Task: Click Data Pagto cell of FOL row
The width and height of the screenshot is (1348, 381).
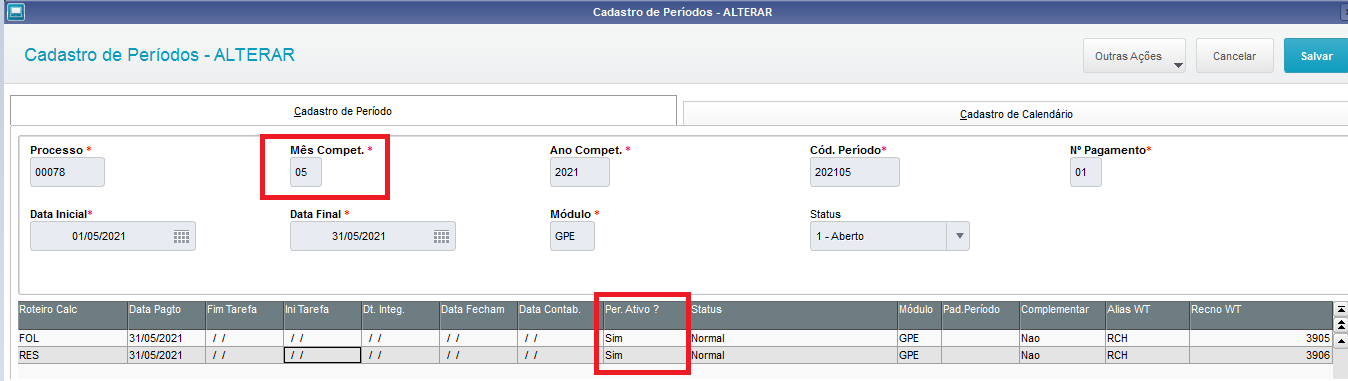Action: point(166,339)
